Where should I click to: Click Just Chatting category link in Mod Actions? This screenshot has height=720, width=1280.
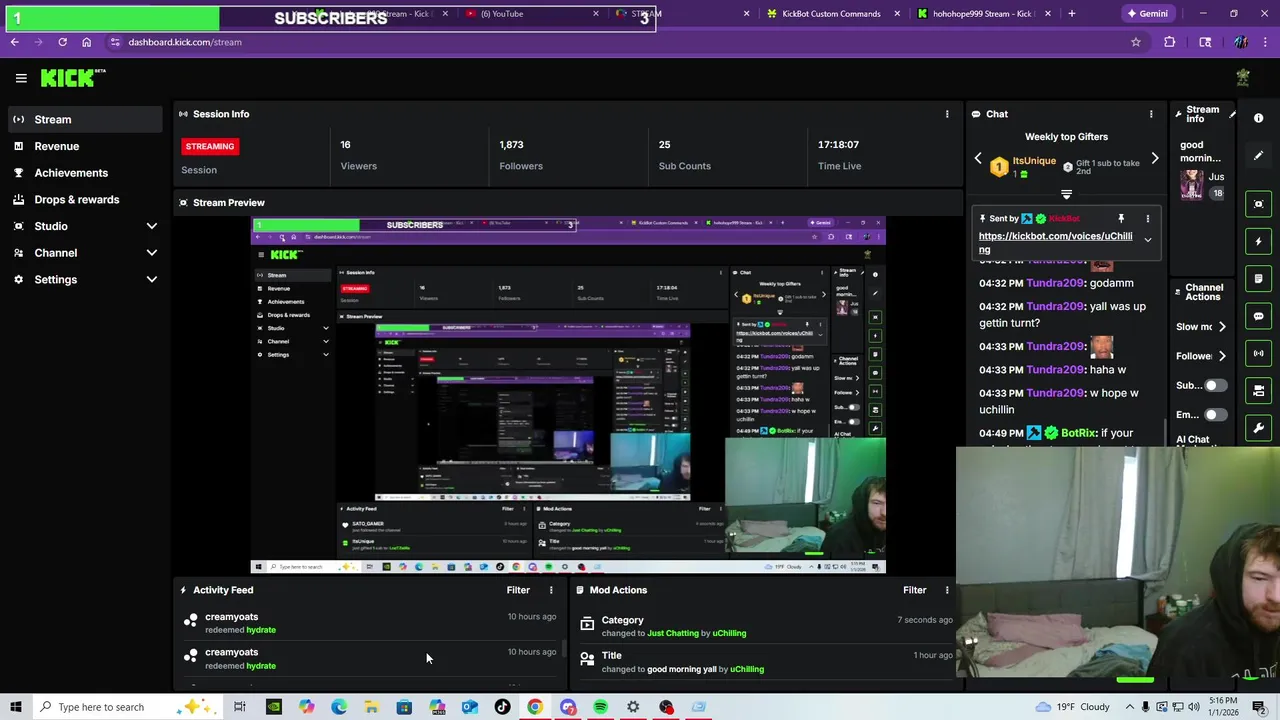point(673,633)
